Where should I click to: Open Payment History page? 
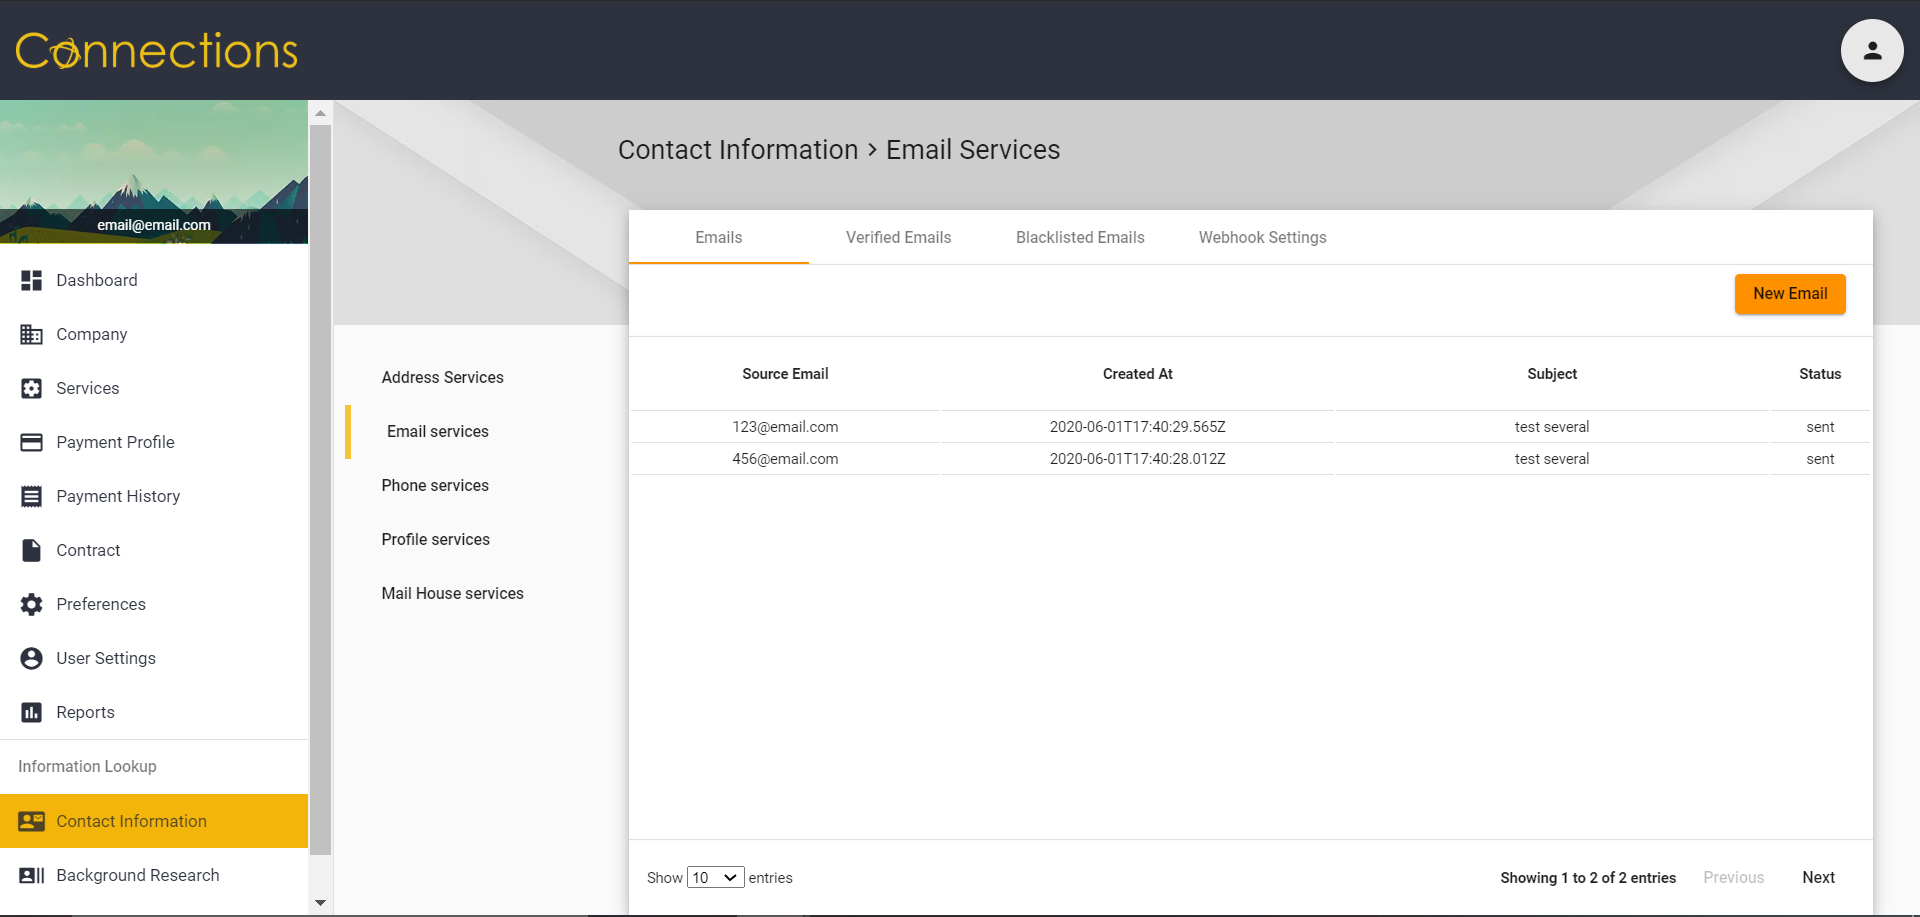point(154,496)
